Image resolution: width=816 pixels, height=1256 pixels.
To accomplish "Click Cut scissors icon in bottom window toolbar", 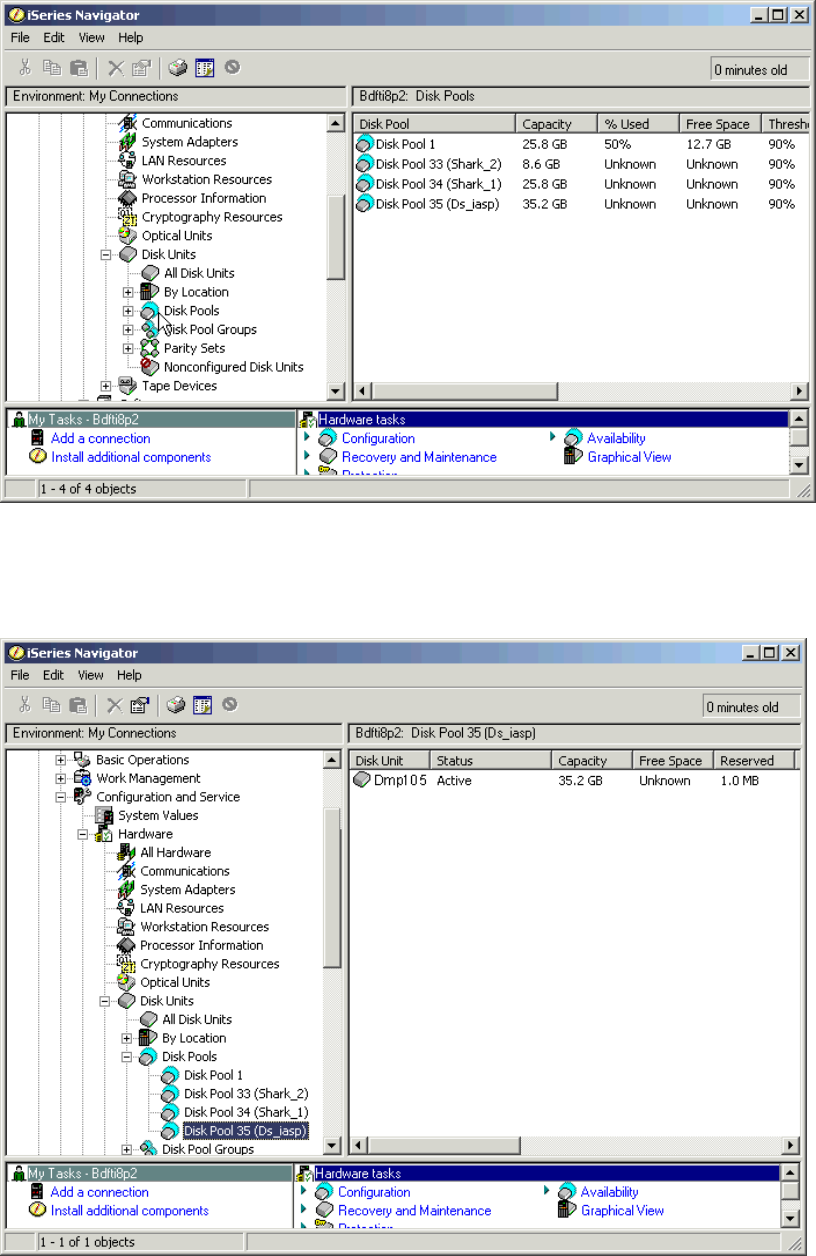I will 27,705.
